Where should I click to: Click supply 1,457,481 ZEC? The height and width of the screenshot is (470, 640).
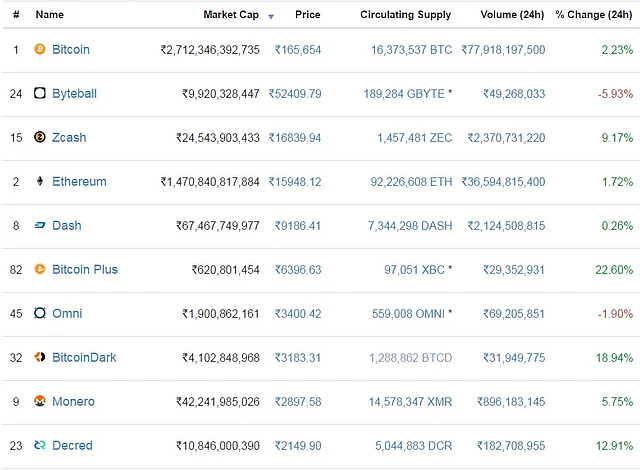click(415, 138)
